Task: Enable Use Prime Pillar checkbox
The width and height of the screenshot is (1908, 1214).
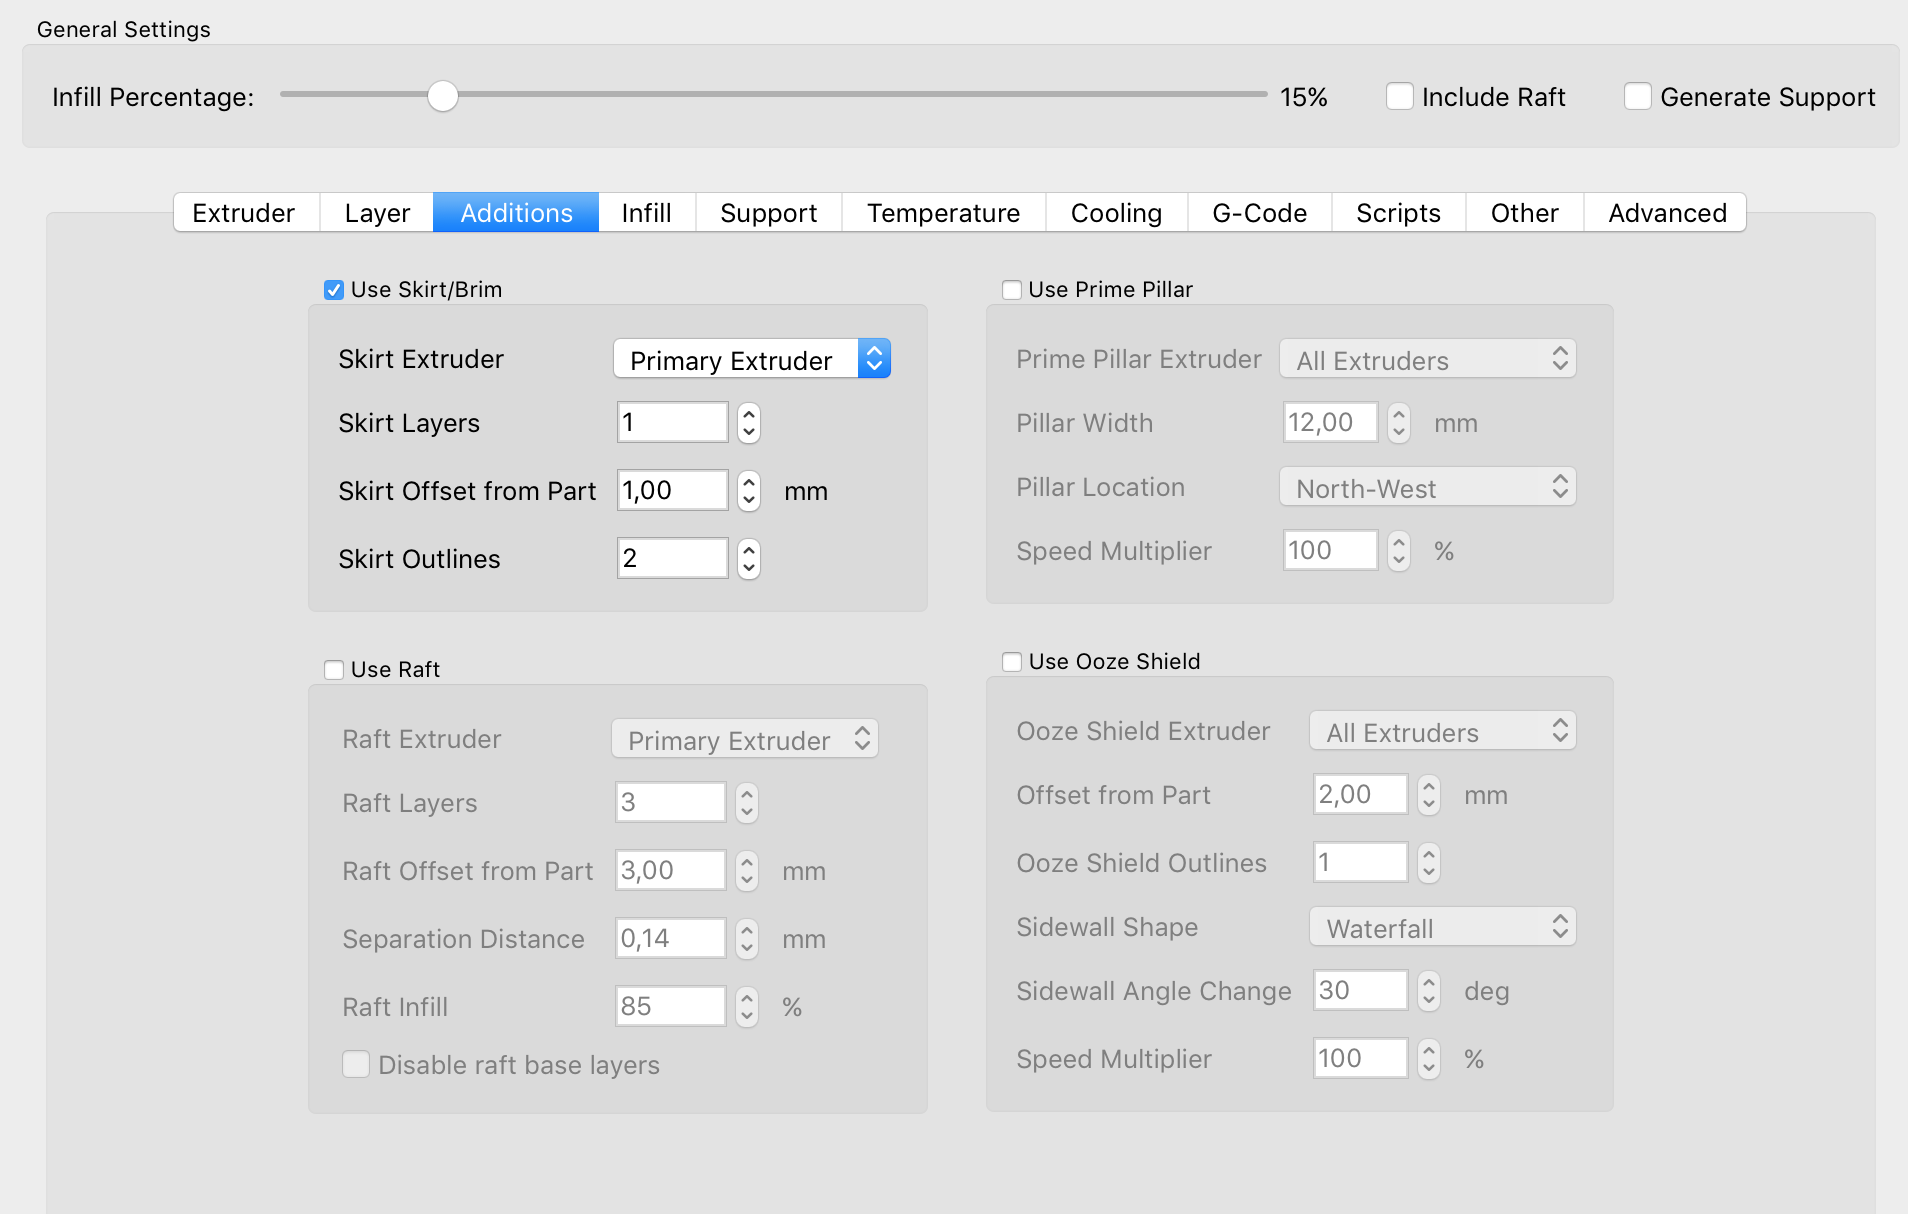Action: [1012, 290]
